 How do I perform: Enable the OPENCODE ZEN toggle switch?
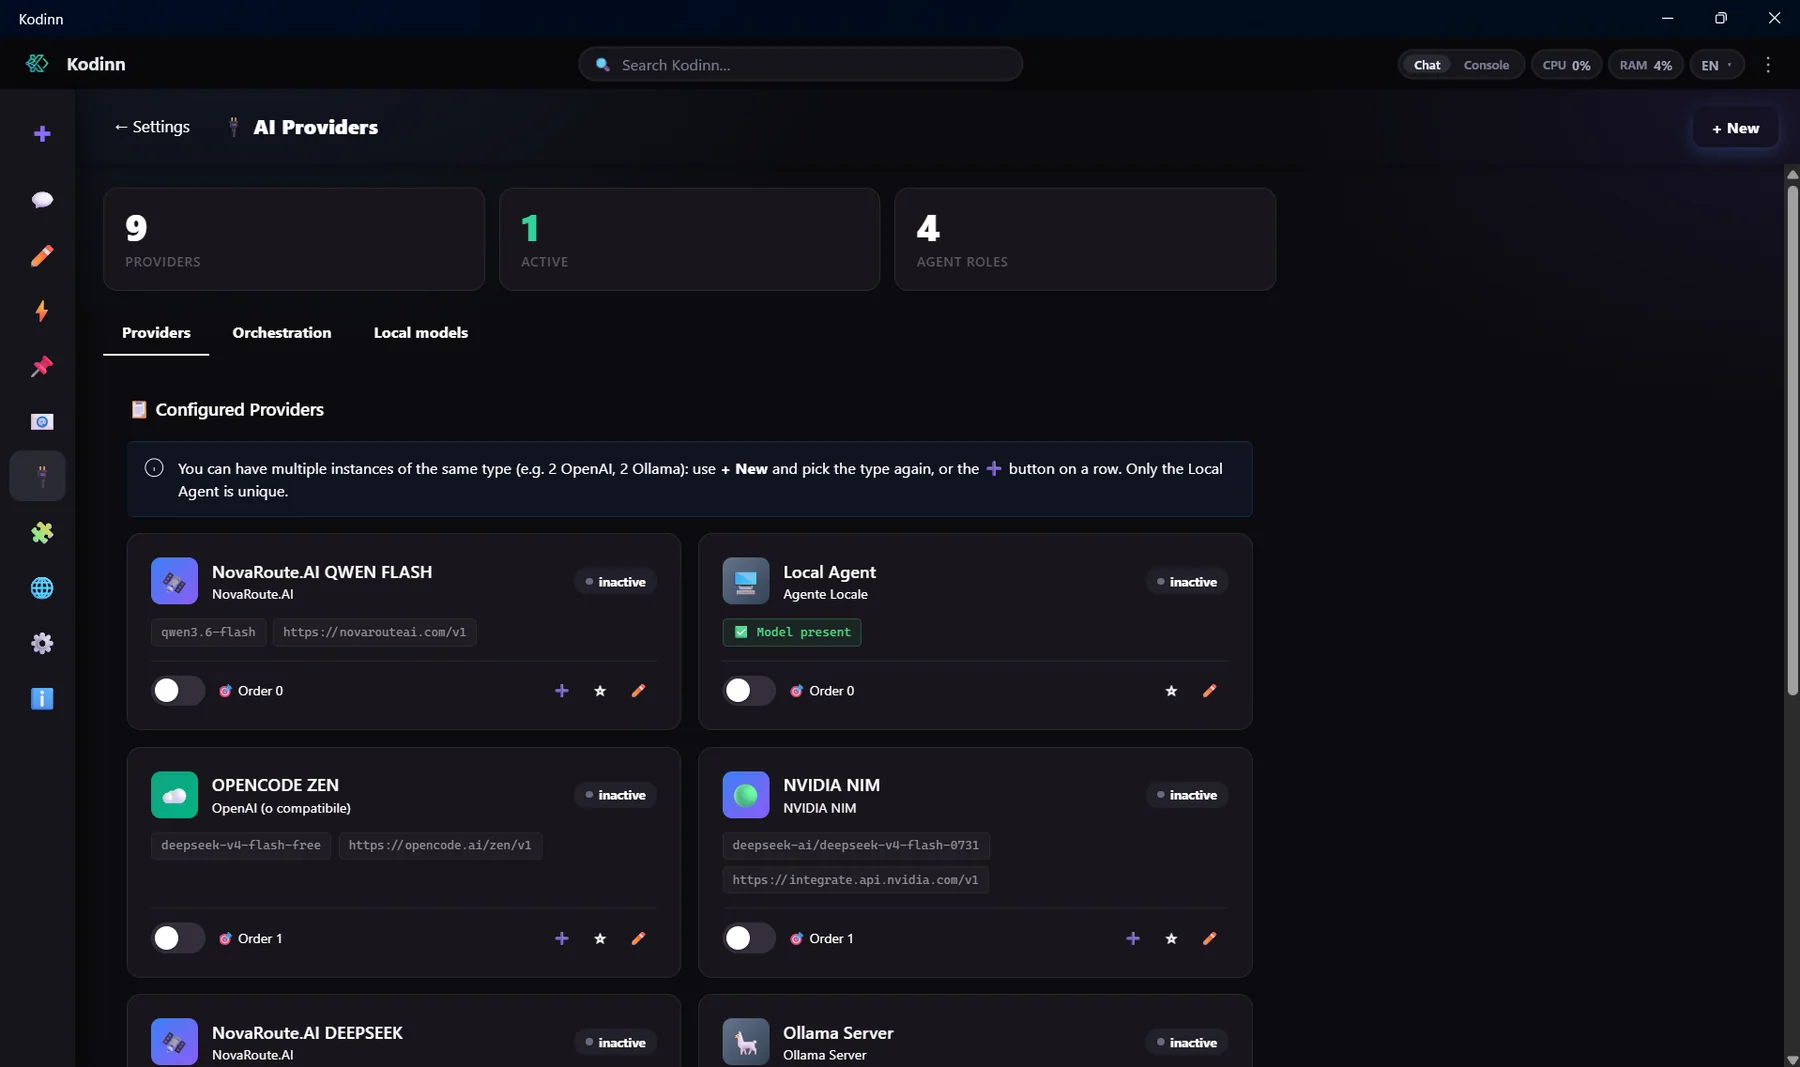[178, 938]
